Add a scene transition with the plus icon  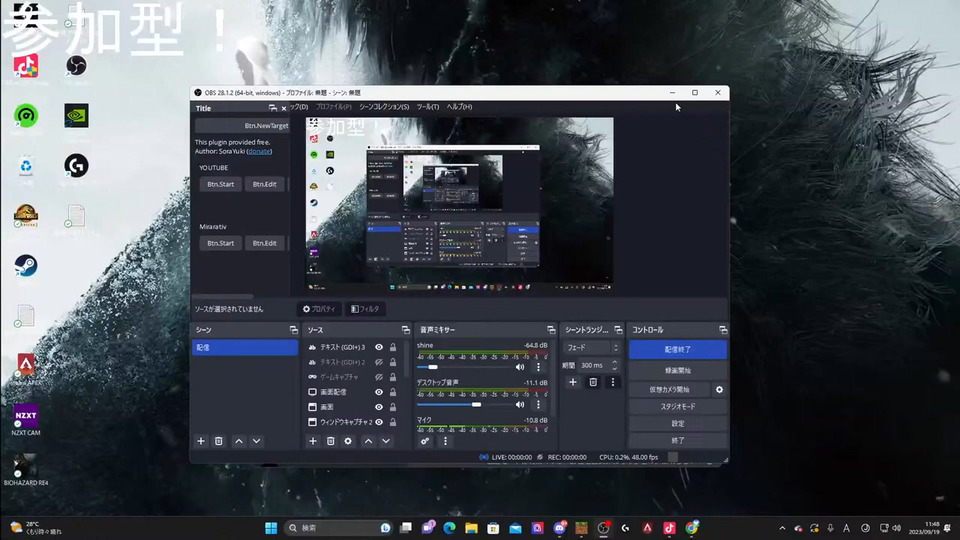coord(573,382)
